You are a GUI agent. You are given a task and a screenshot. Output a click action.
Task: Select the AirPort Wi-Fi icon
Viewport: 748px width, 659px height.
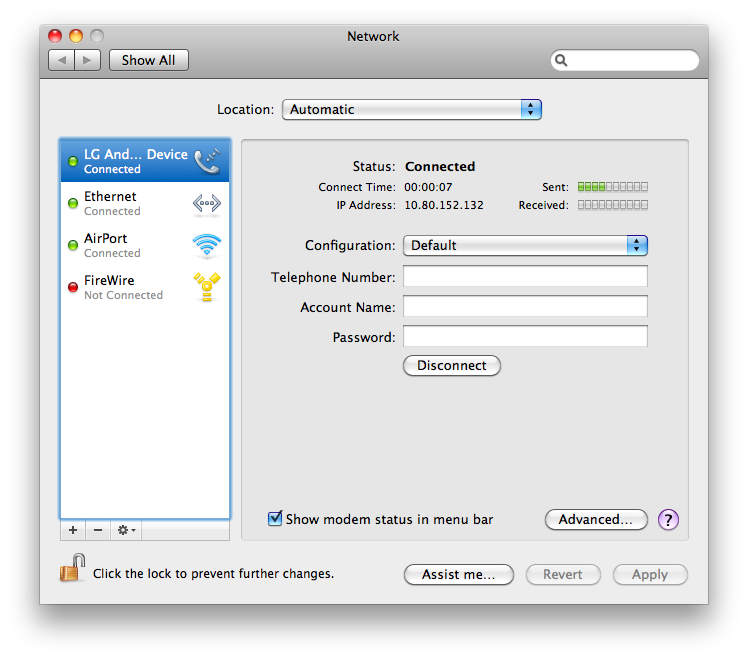pos(207,245)
